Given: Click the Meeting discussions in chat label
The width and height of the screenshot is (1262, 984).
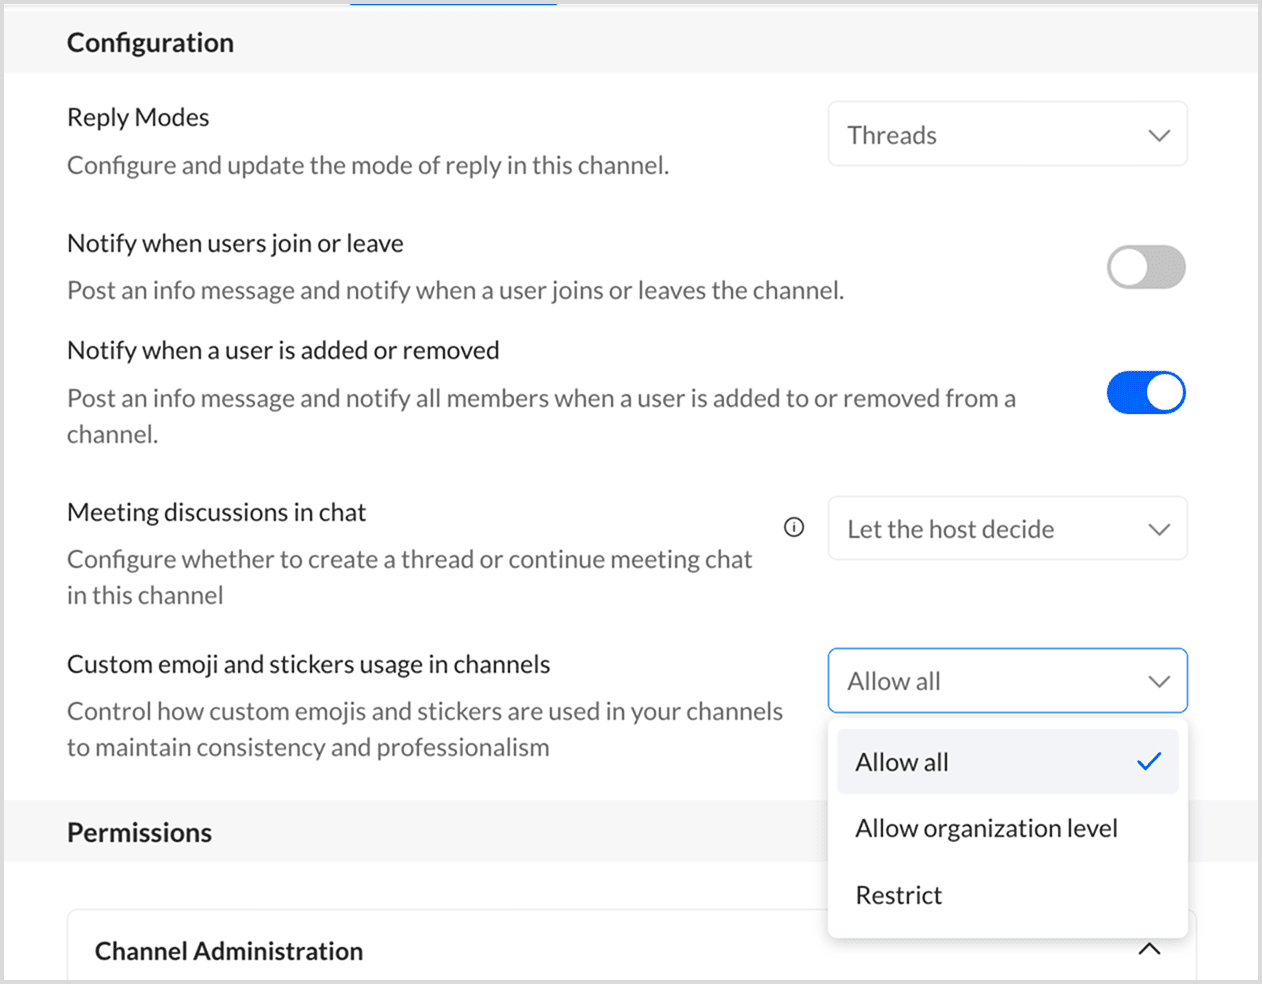Looking at the screenshot, I should click(216, 513).
